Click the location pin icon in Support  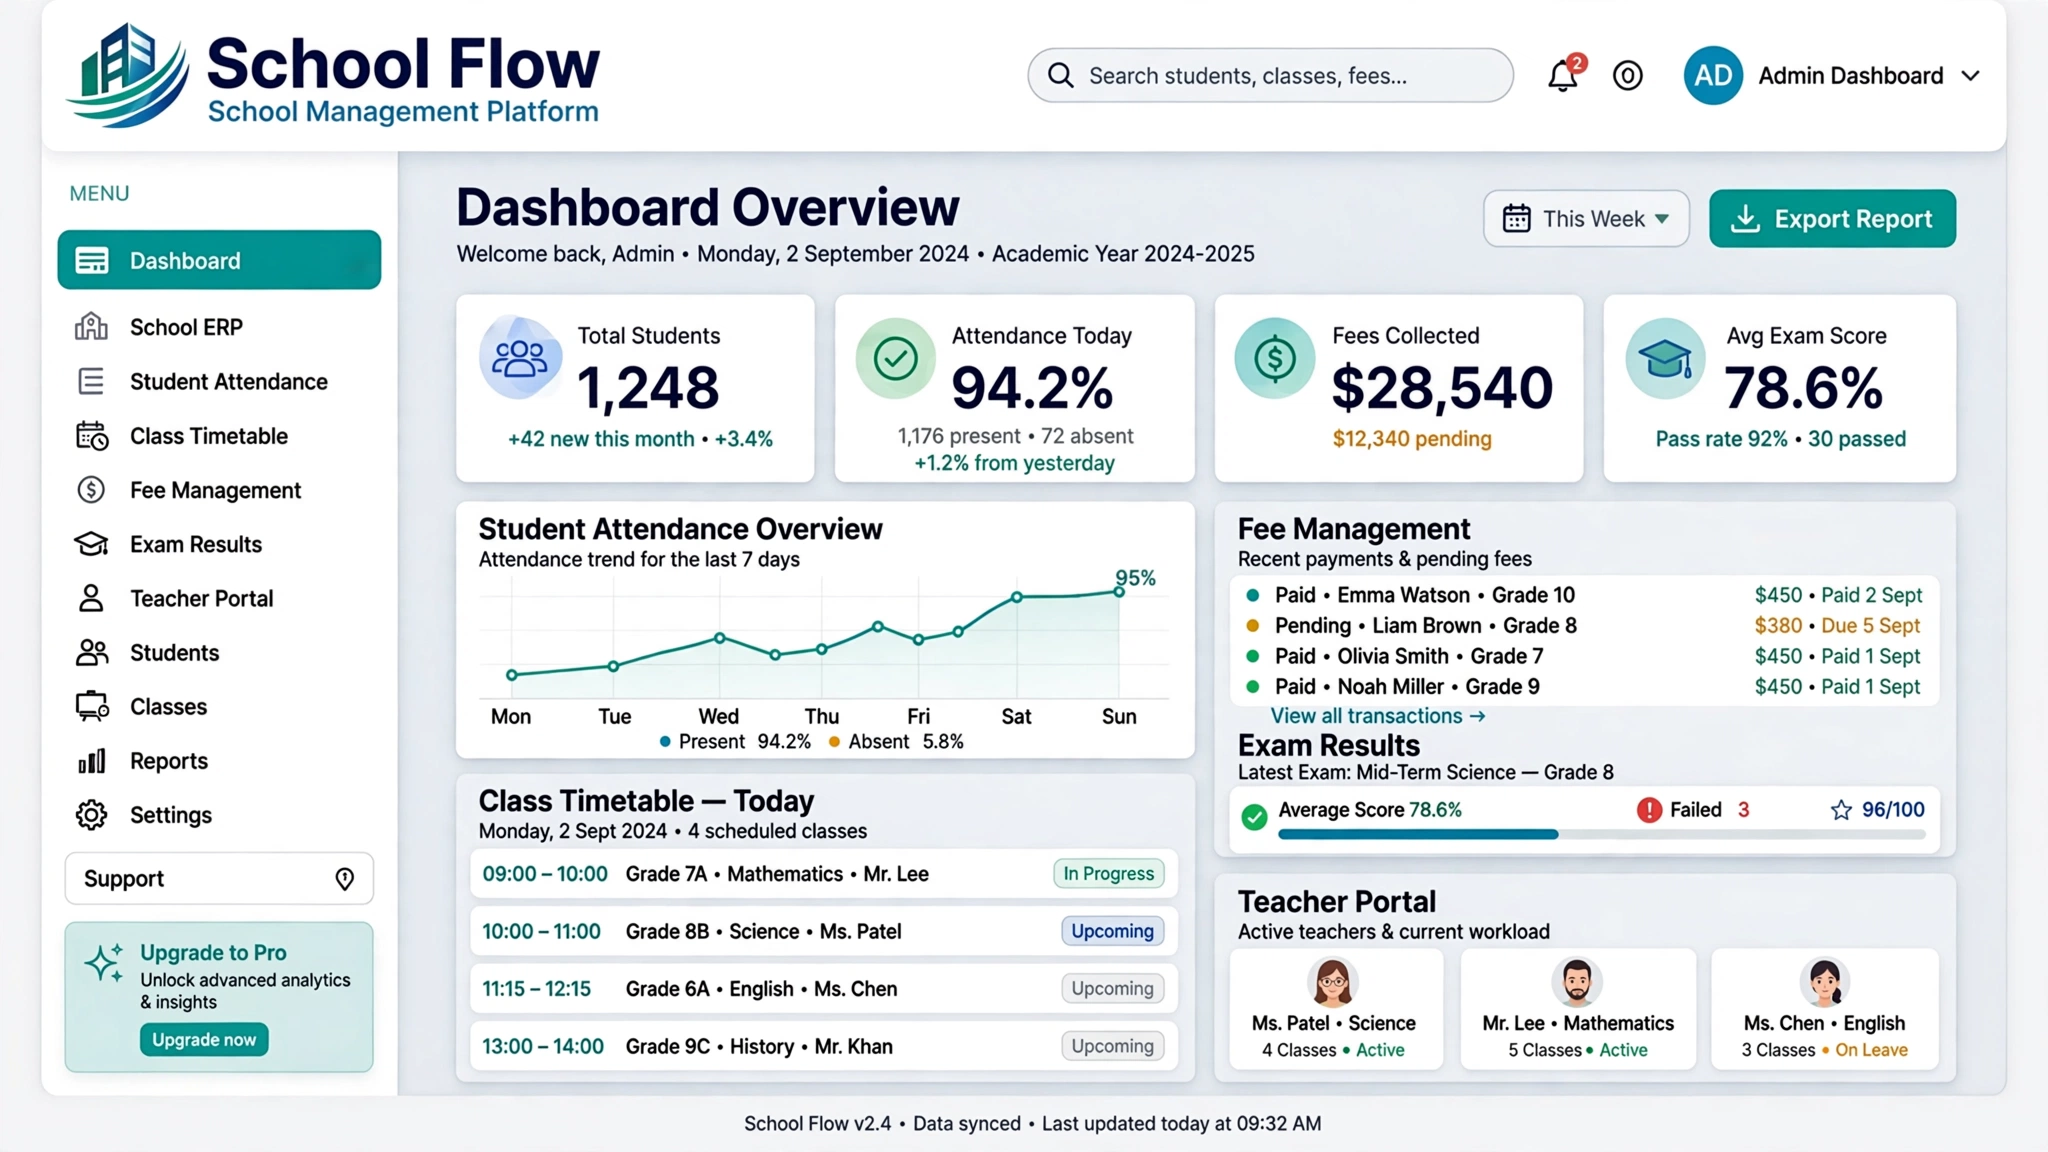click(344, 879)
